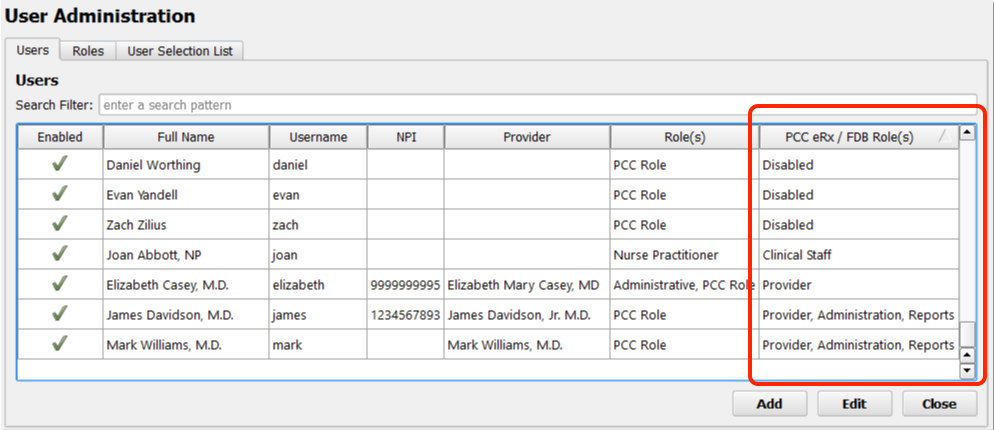994x430 pixels.
Task: Click the scrollbar up arrow at top
Action: point(967,133)
